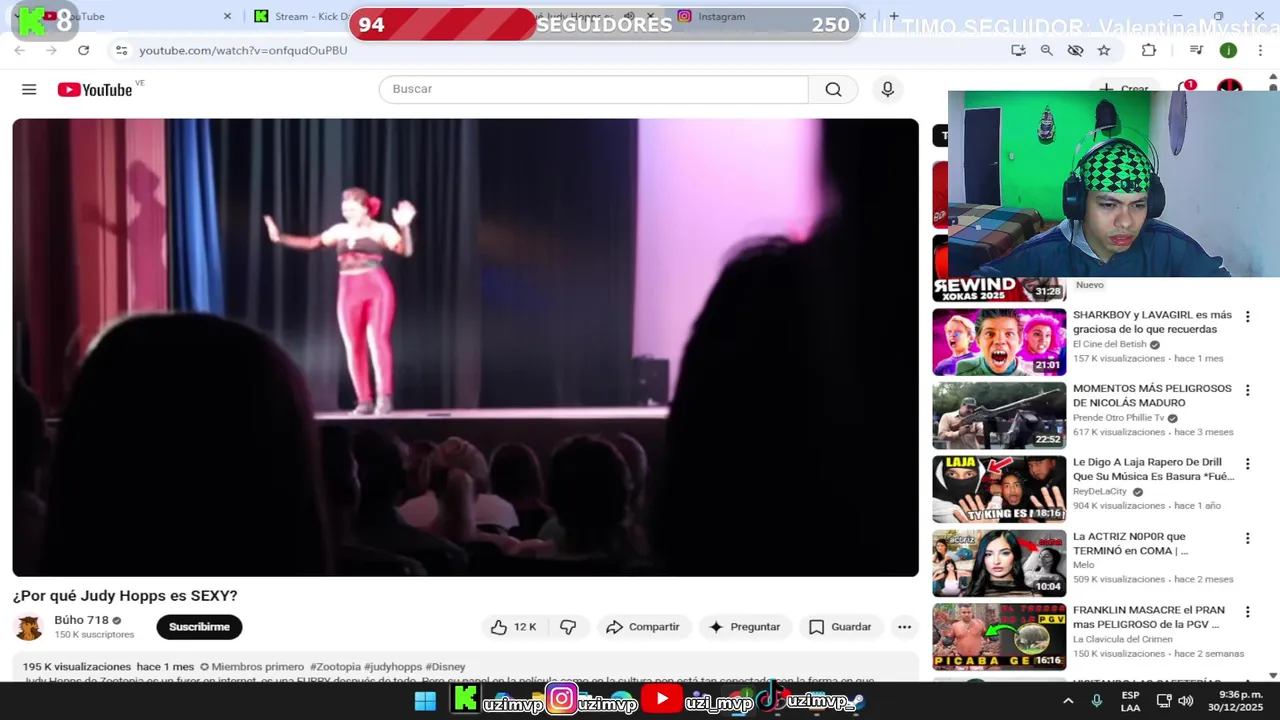Focus the Buscar search field
This screenshot has height=720, width=1280.
coord(593,89)
